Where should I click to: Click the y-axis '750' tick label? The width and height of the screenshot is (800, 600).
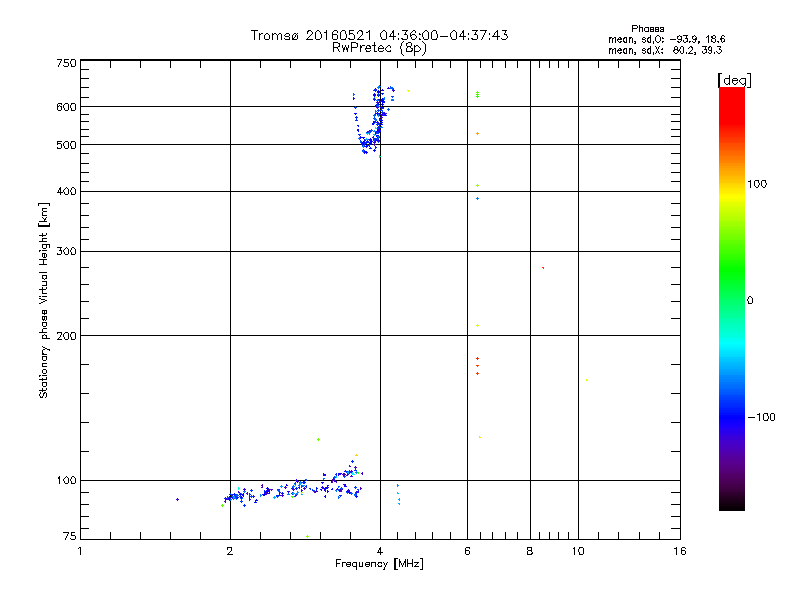[x=67, y=63]
